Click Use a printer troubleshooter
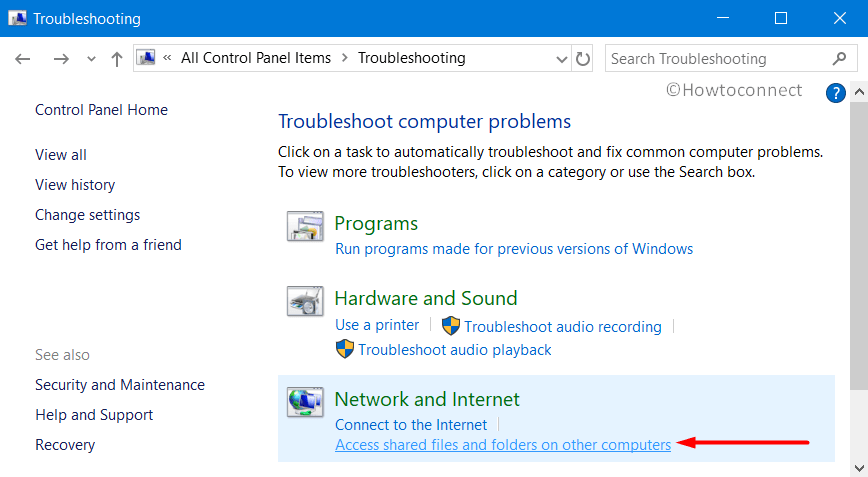The image size is (868, 477). click(x=378, y=325)
